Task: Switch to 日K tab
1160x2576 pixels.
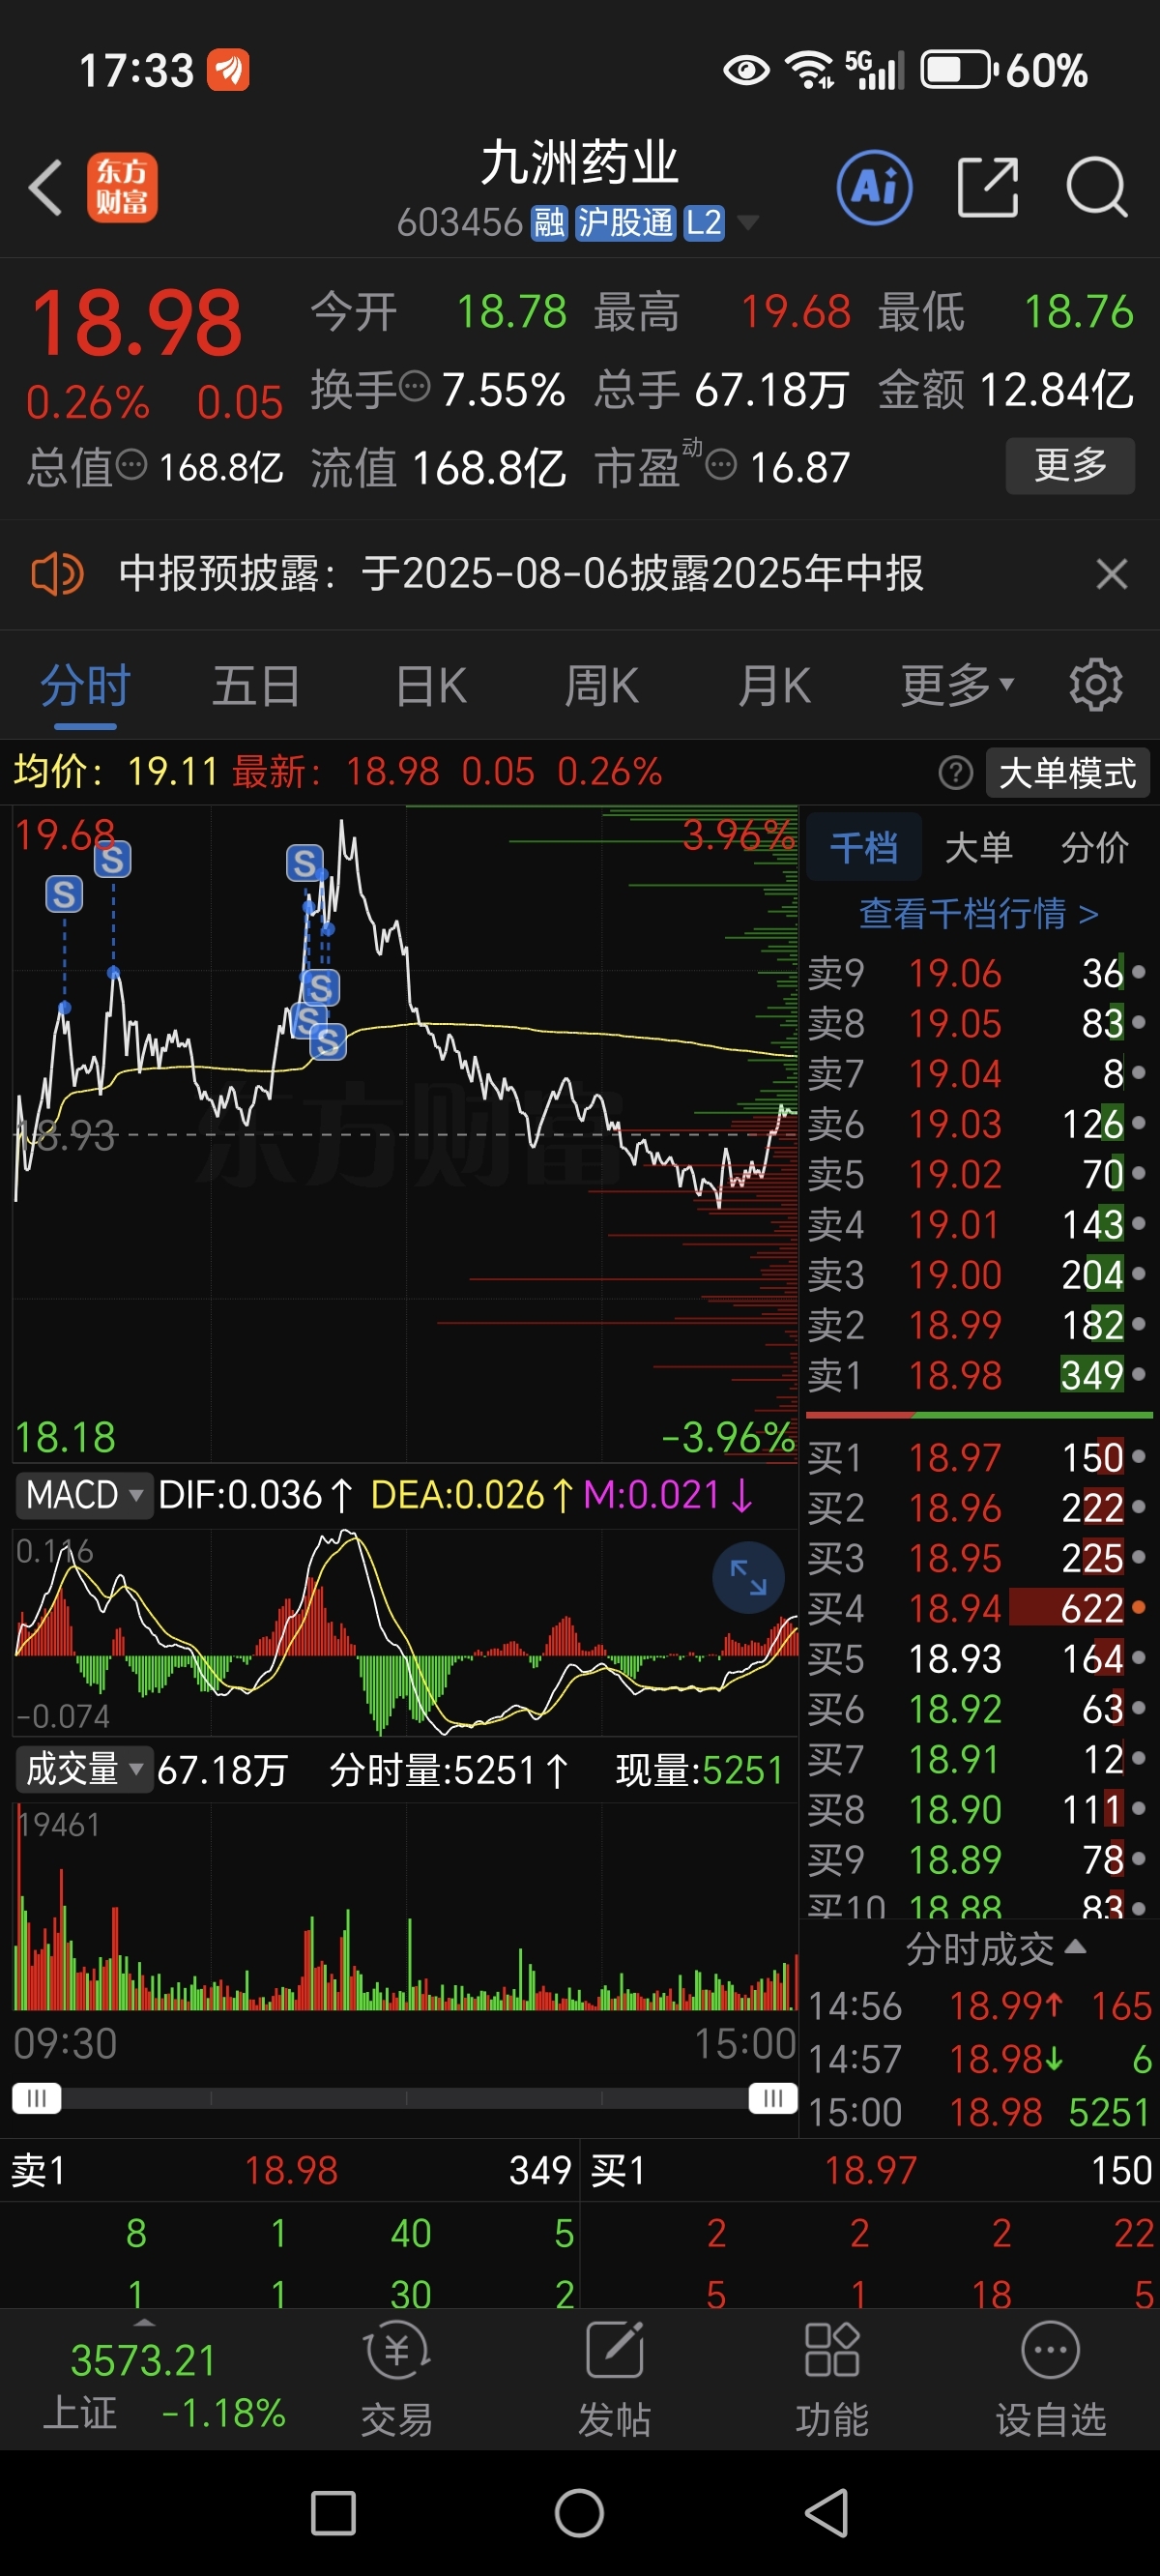Action: pos(431,687)
